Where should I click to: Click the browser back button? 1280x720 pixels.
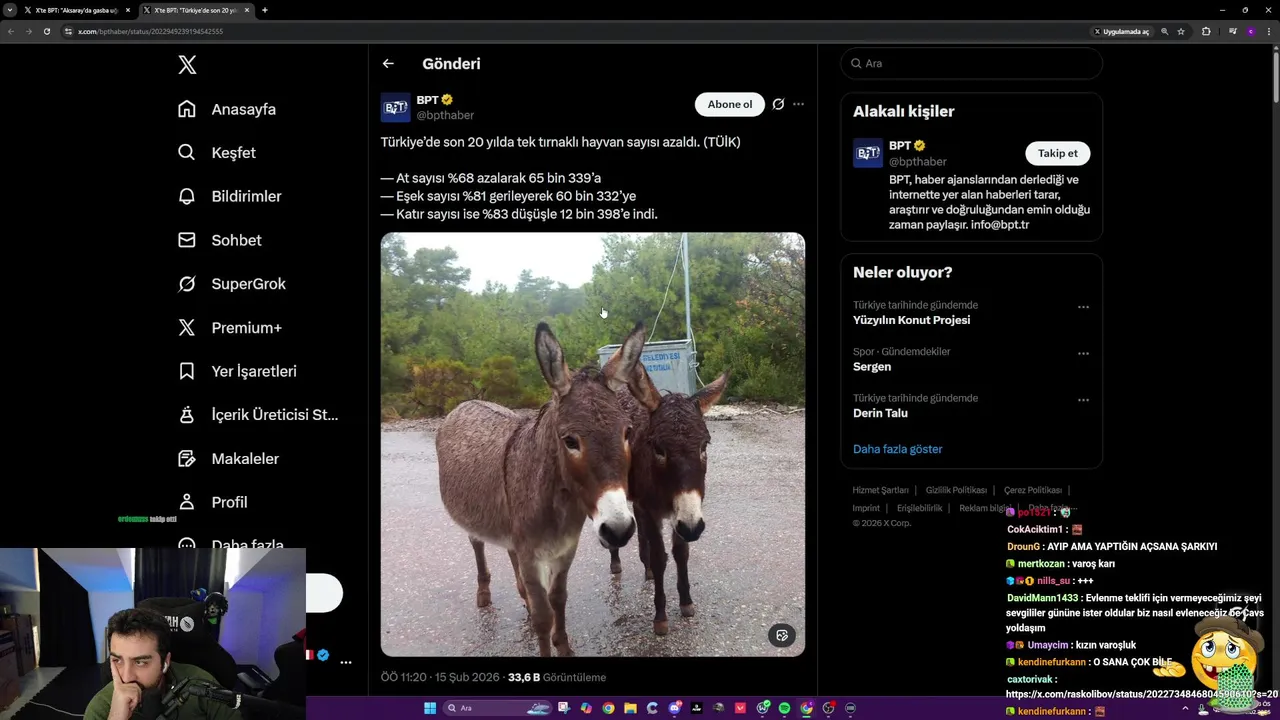[x=11, y=31]
